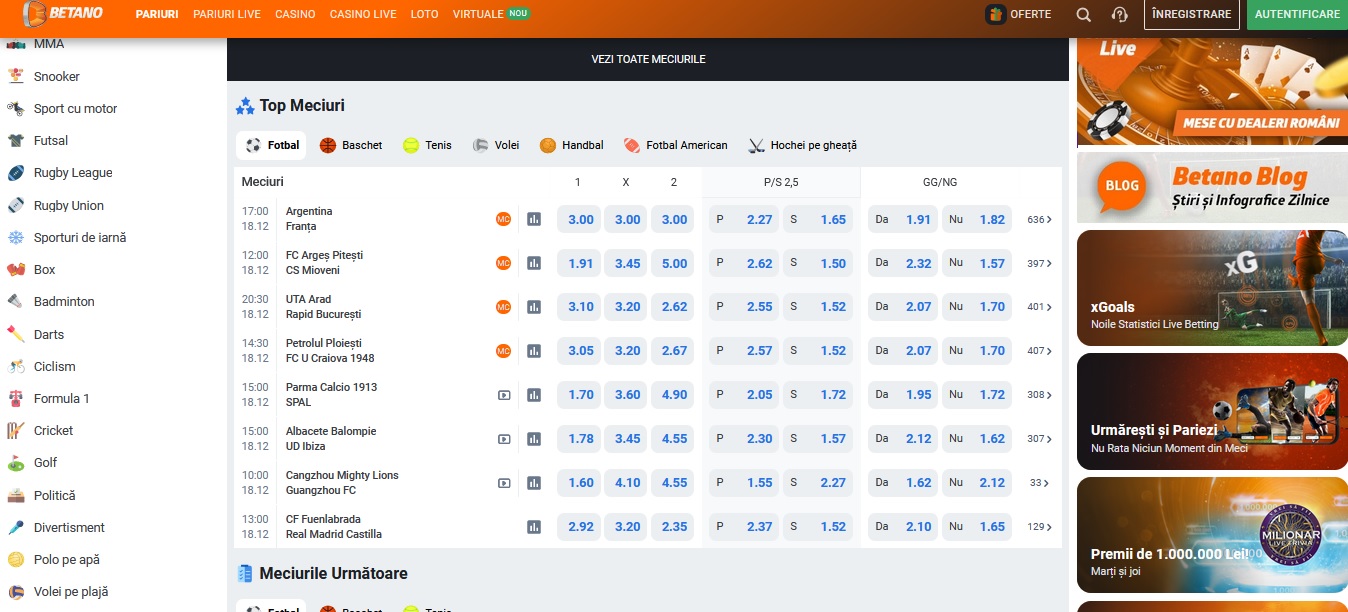Switch to the Baschet tab in Top Meciuri
The height and width of the screenshot is (612, 1348).
(351, 145)
